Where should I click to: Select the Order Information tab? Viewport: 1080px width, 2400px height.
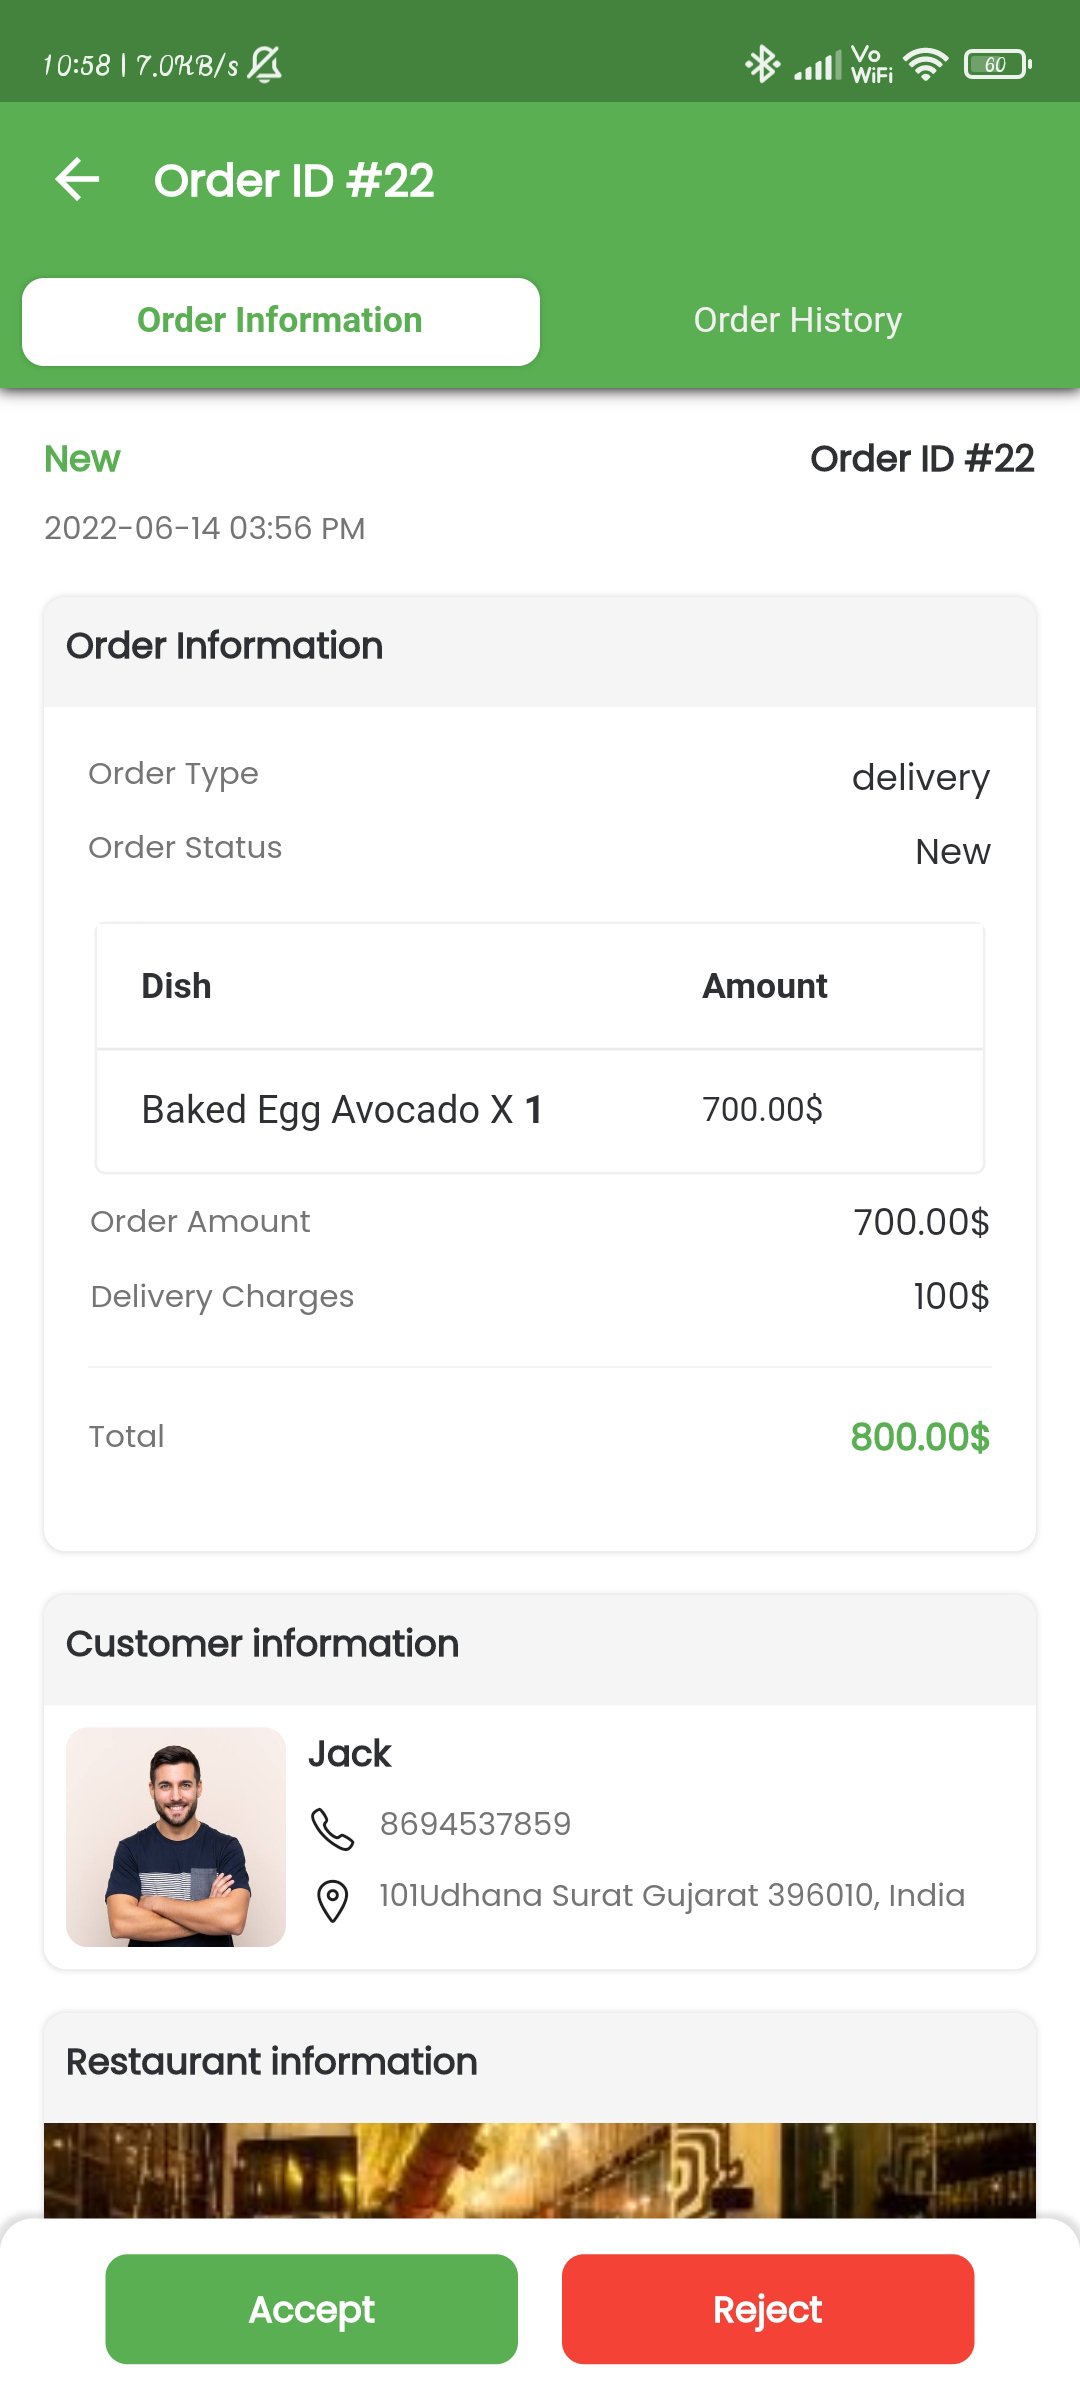click(x=281, y=321)
